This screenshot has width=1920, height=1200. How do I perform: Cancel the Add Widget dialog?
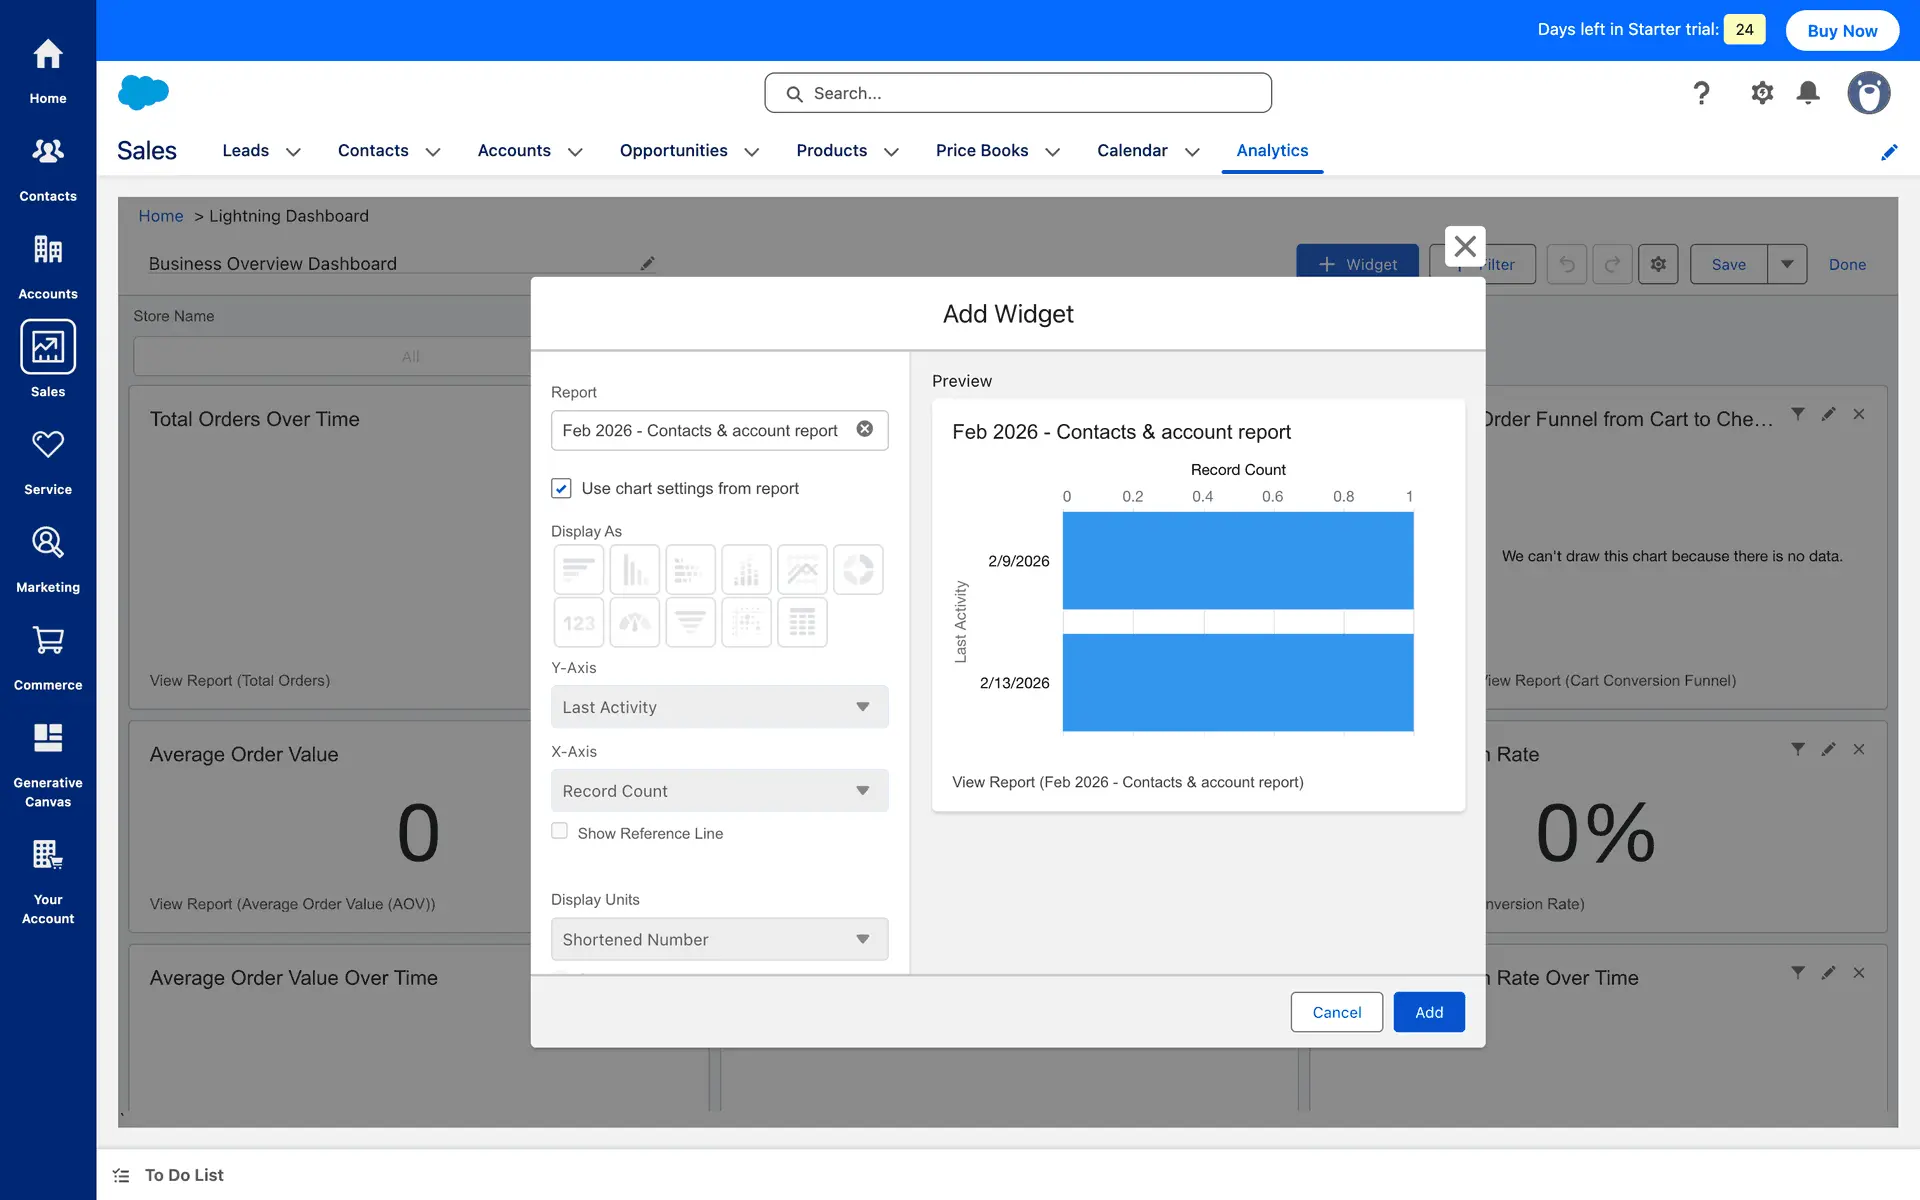[1336, 1012]
